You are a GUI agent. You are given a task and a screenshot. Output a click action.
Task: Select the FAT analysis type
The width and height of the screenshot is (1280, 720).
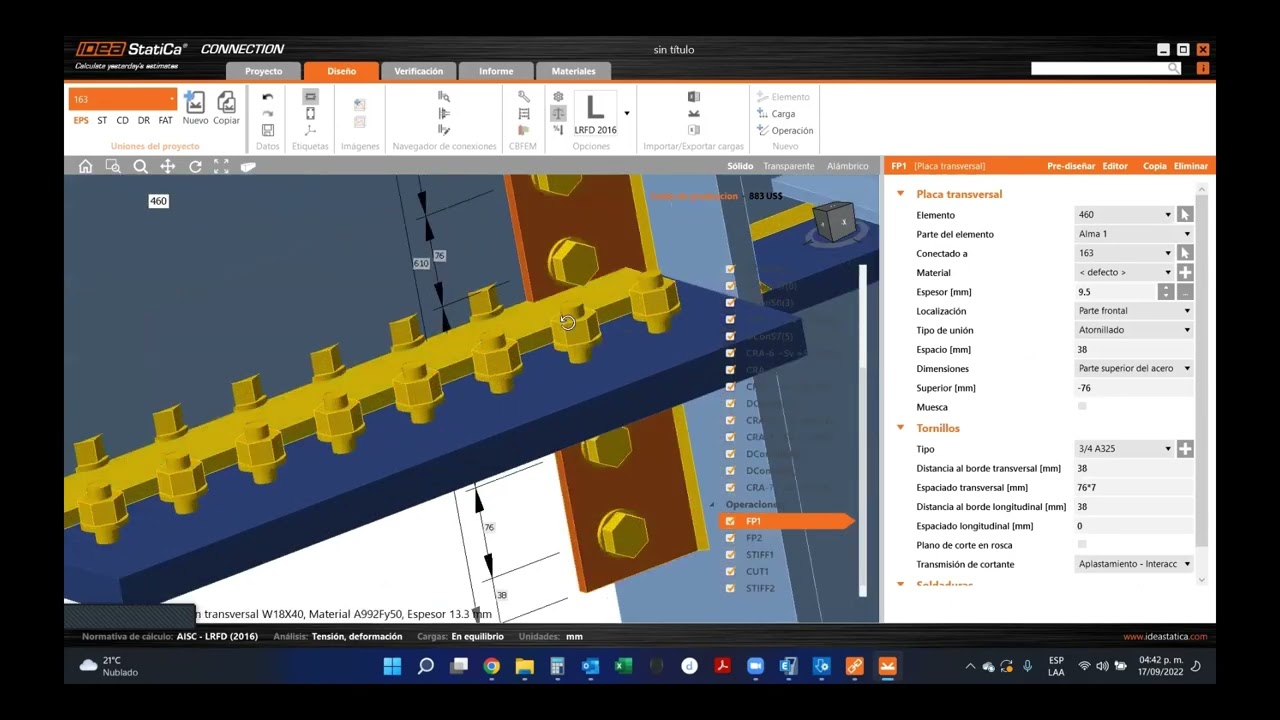(165, 120)
